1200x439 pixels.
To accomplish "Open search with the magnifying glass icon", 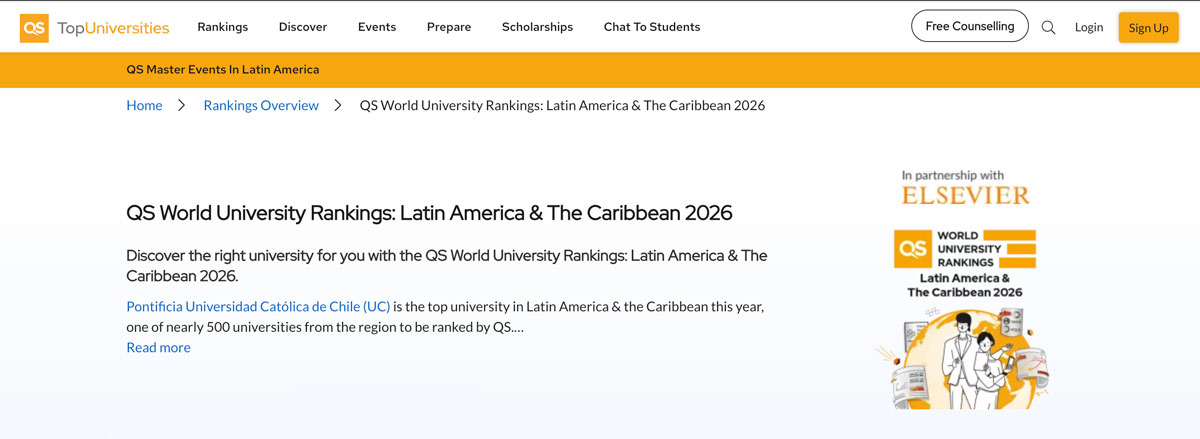I will (x=1048, y=28).
